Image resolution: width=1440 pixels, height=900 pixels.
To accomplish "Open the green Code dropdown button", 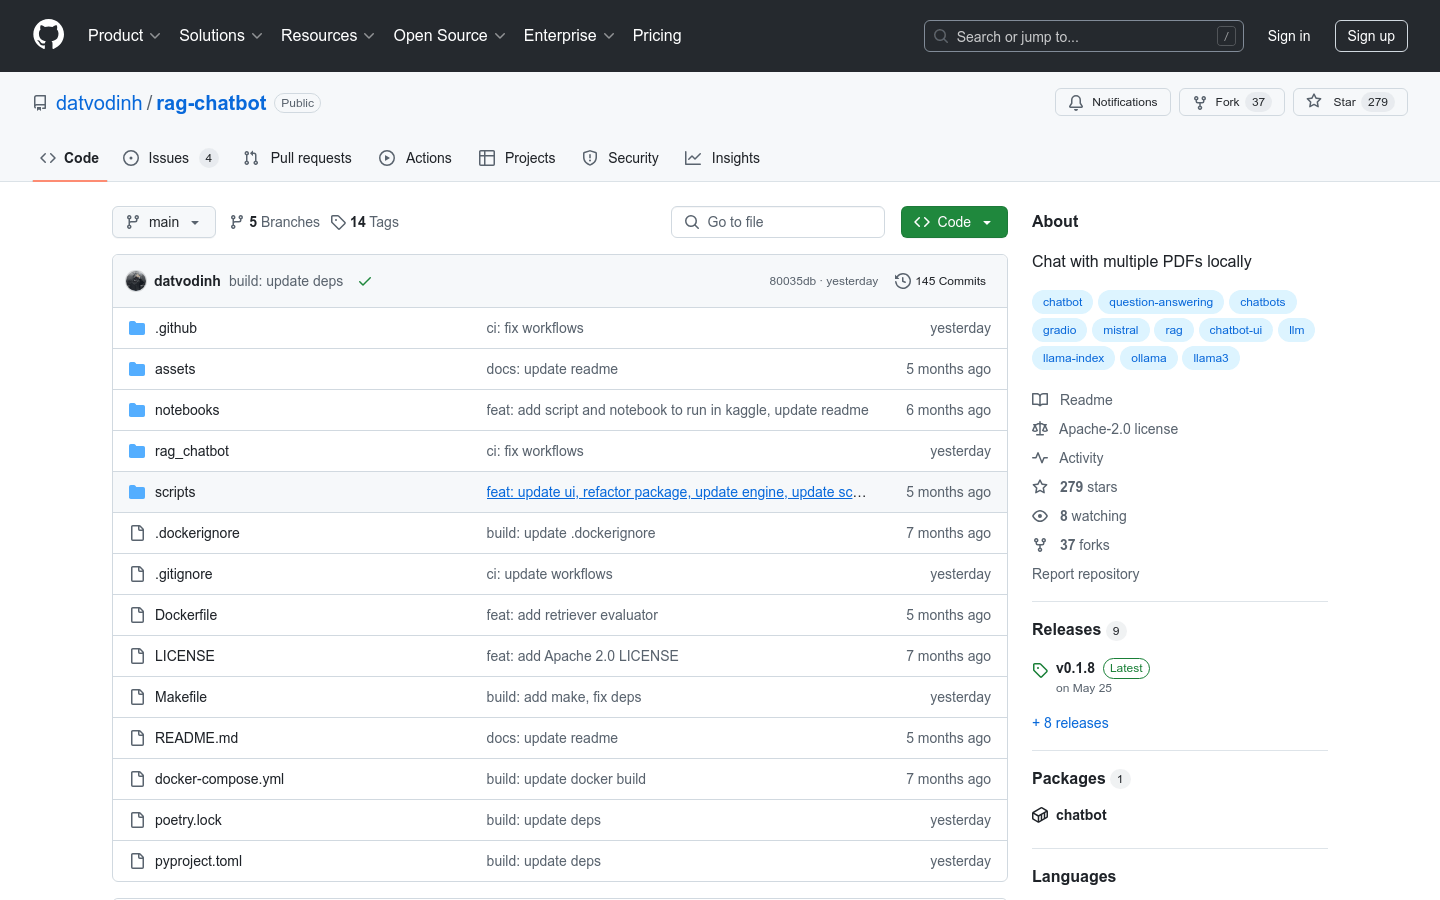I will pyautogui.click(x=954, y=222).
